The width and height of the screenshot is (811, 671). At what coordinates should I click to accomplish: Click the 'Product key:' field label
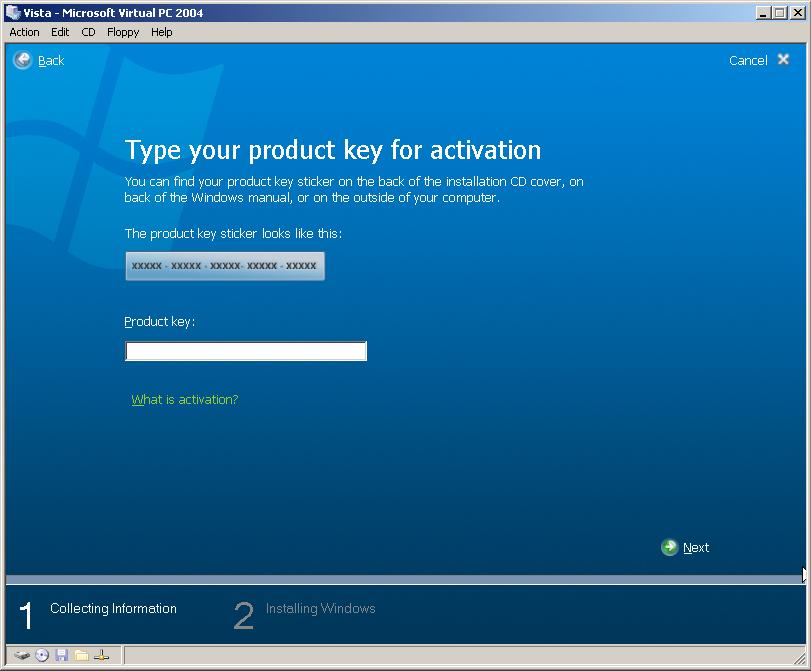point(160,322)
